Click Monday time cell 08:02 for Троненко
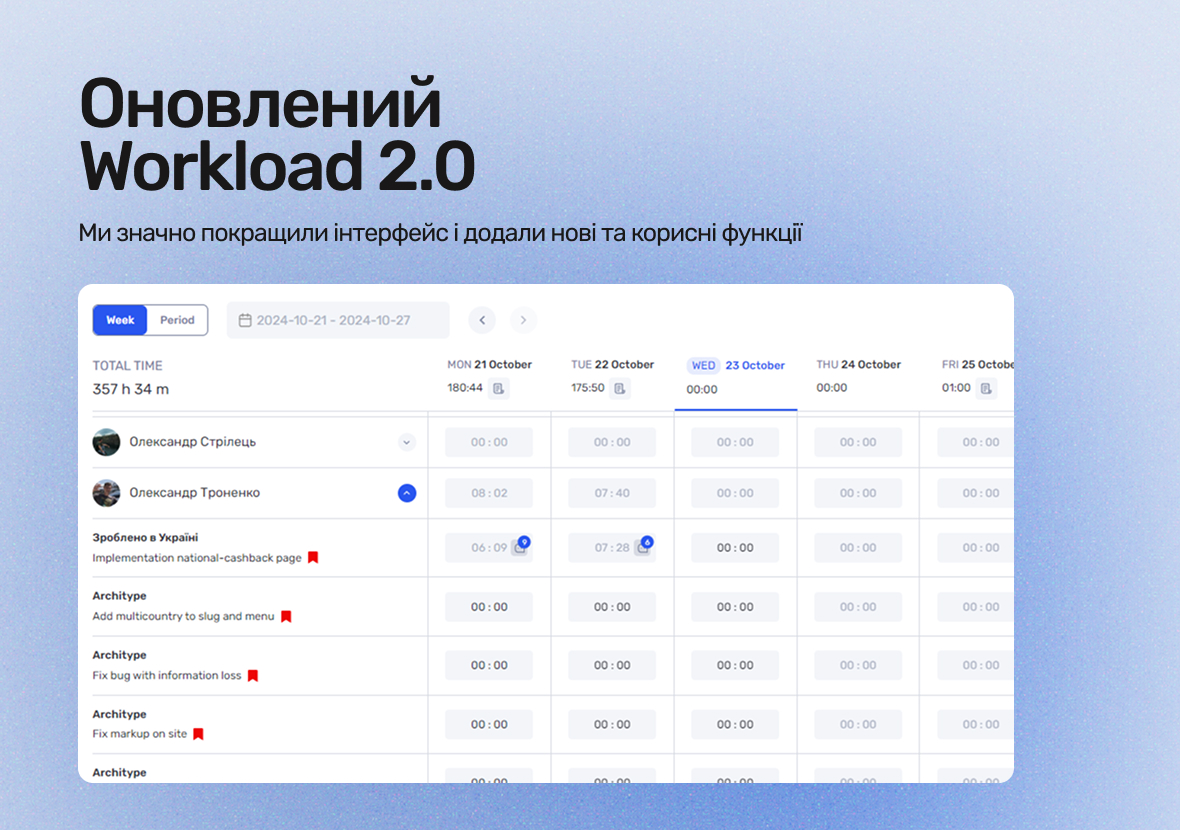The width and height of the screenshot is (1180, 830). [x=489, y=493]
